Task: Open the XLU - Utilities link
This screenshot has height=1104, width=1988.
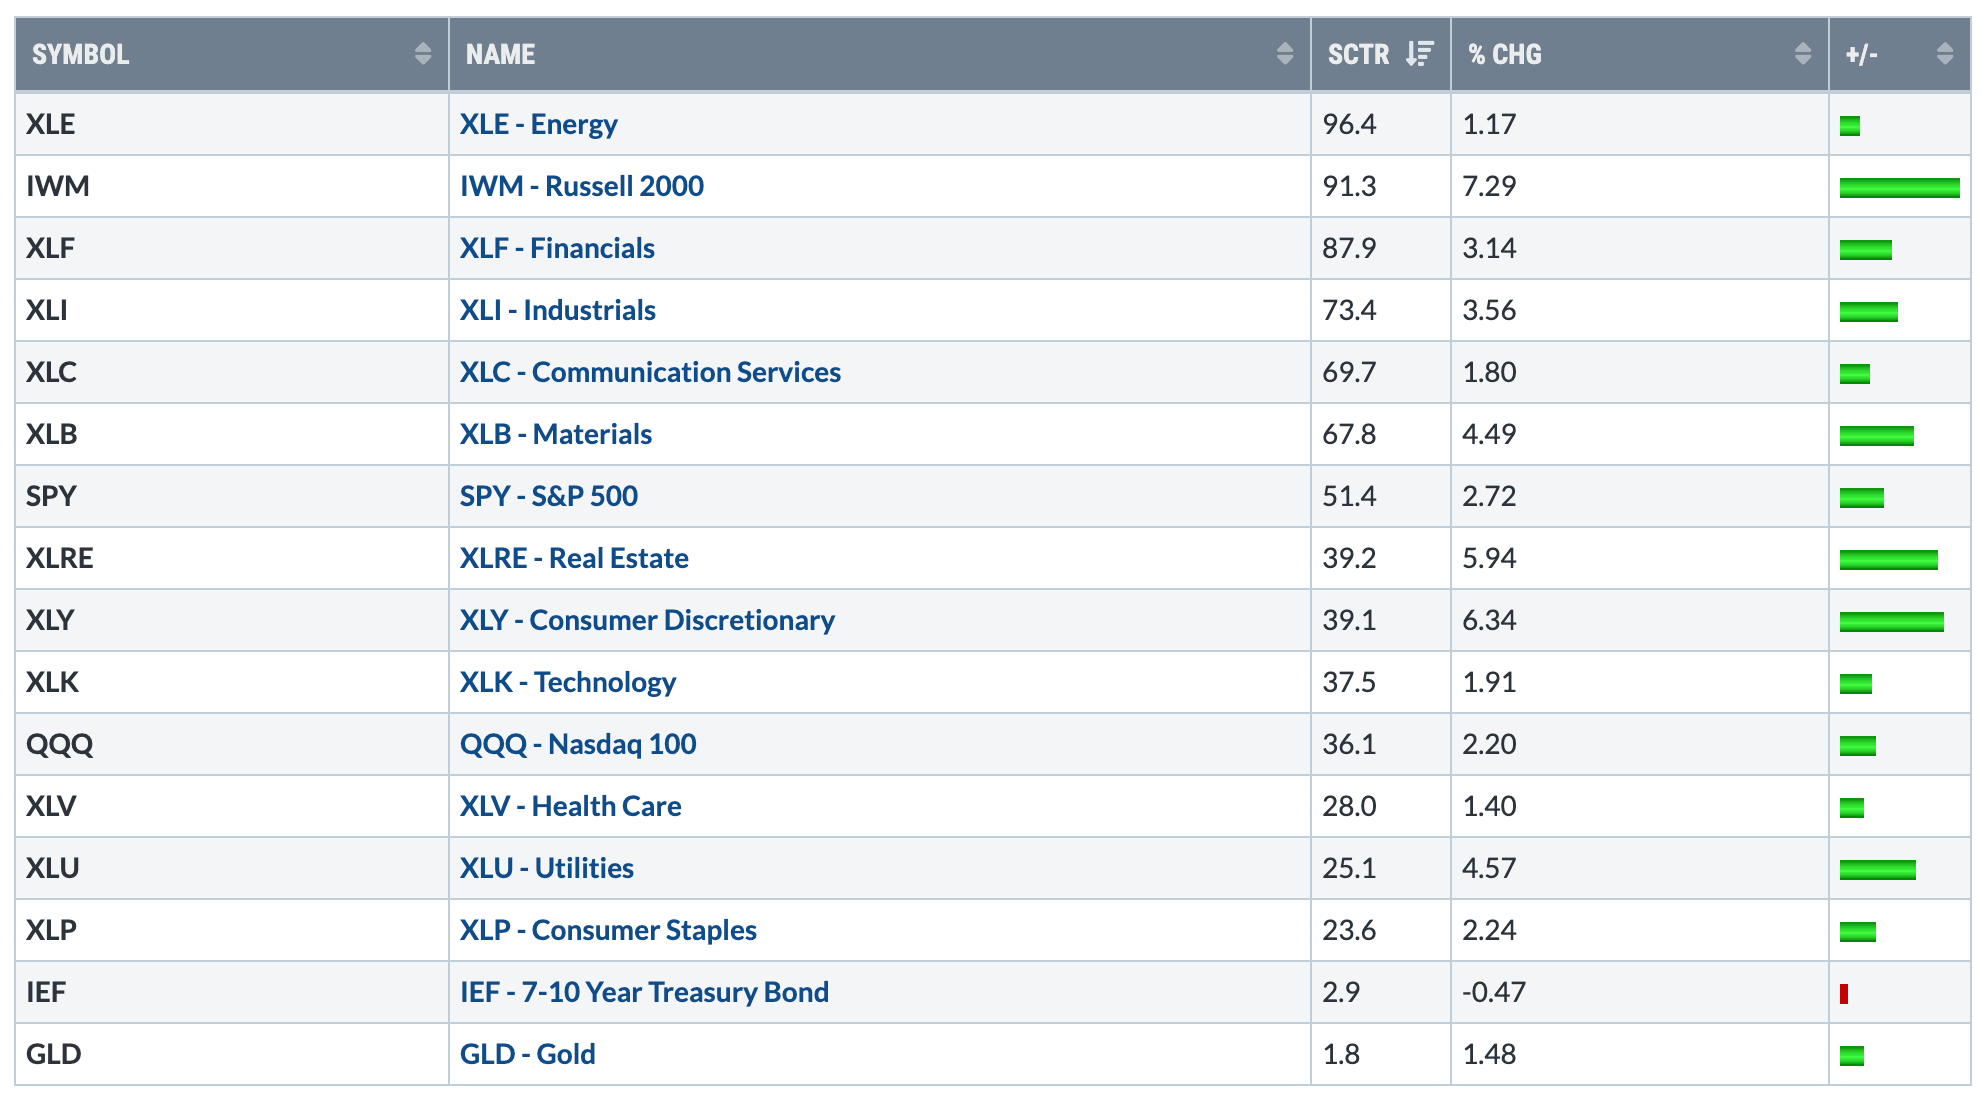Action: tap(546, 868)
